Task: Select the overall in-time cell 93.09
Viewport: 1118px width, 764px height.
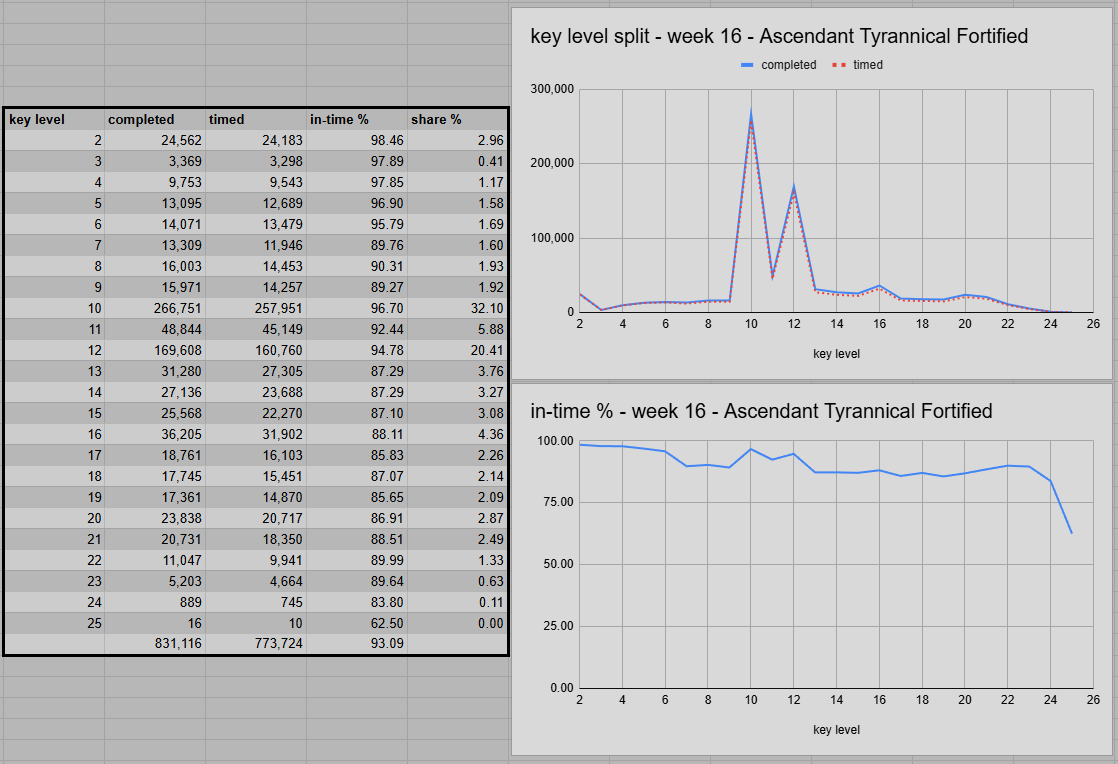Action: 357,644
